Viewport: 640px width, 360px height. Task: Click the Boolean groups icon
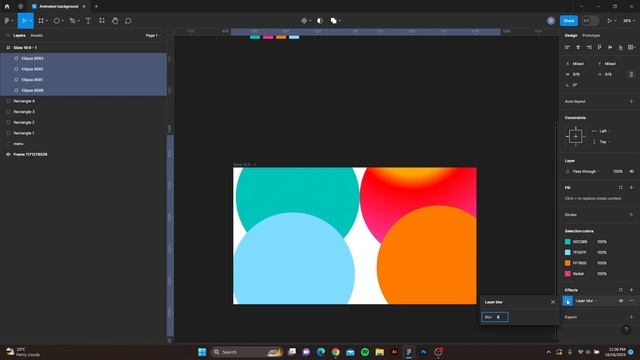coord(334,21)
